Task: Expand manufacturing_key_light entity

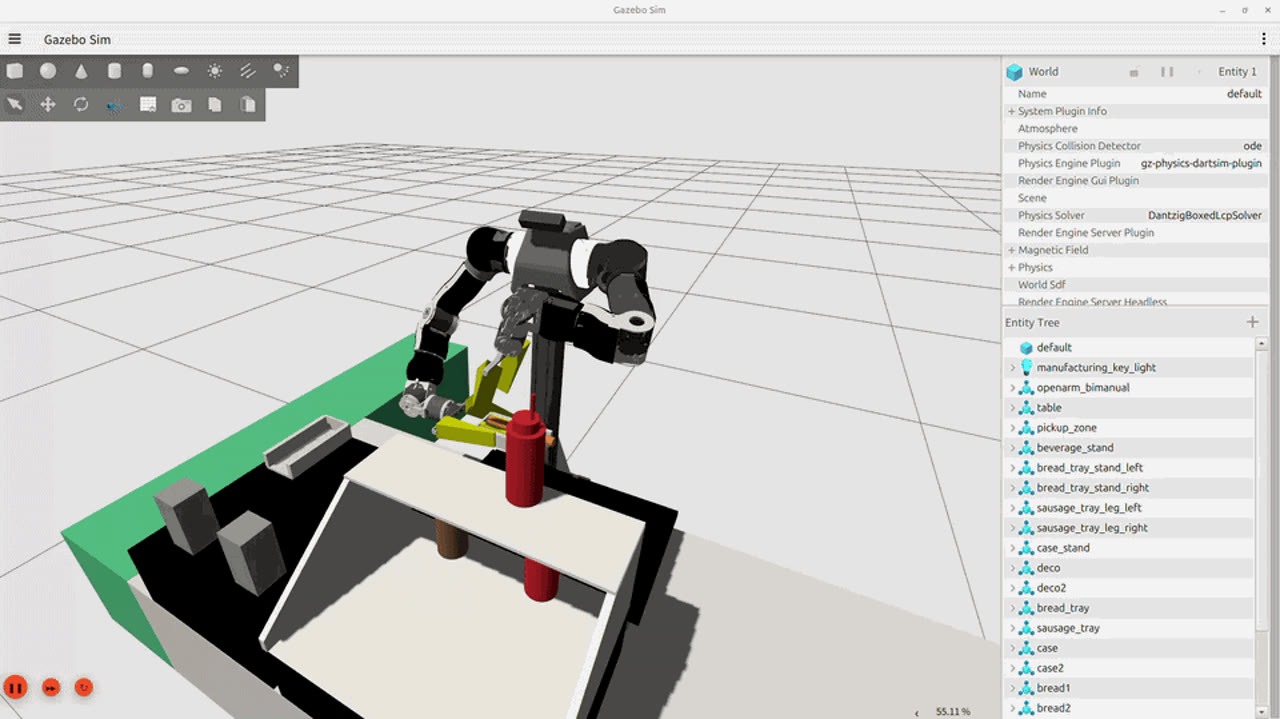Action: pos(1012,367)
